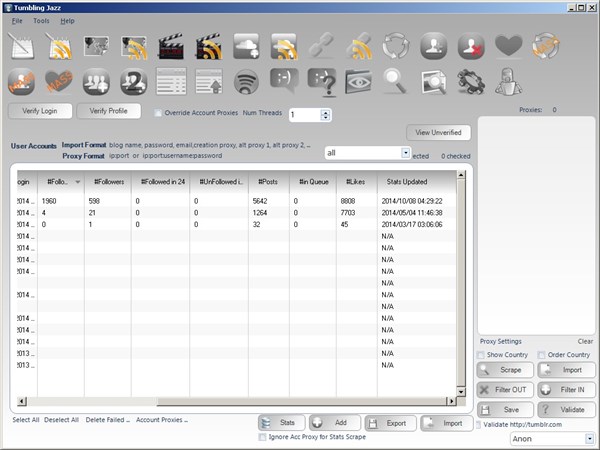The width and height of the screenshot is (600, 450).
Task: Click the robot figure icon
Action: [x=508, y=82]
